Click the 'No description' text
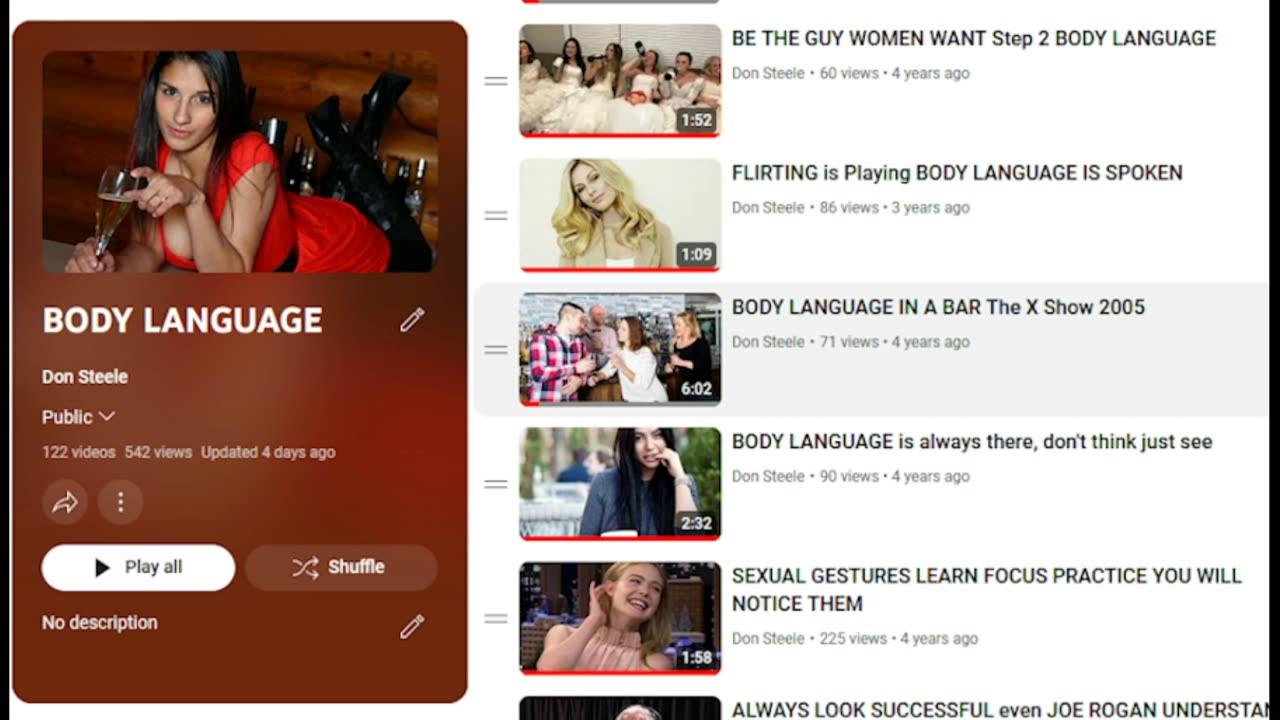 tap(100, 622)
